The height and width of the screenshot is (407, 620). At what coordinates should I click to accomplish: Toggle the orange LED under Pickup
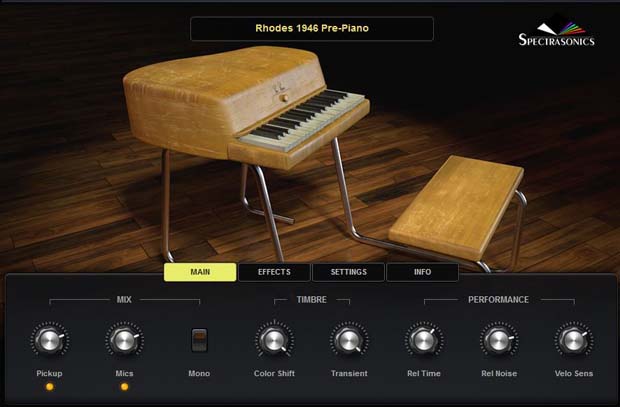[49, 387]
